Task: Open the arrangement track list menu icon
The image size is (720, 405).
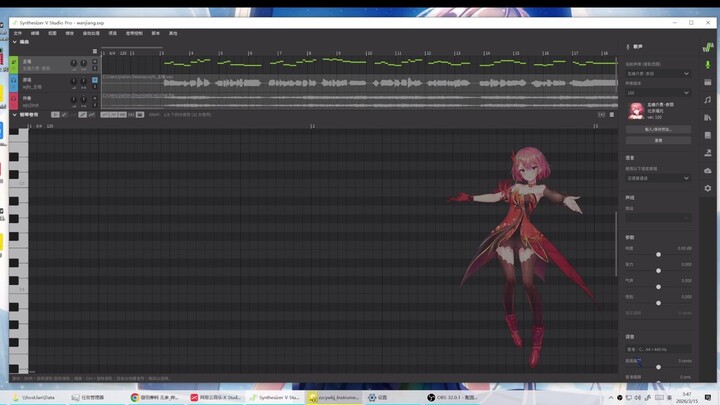Action: pos(95,51)
